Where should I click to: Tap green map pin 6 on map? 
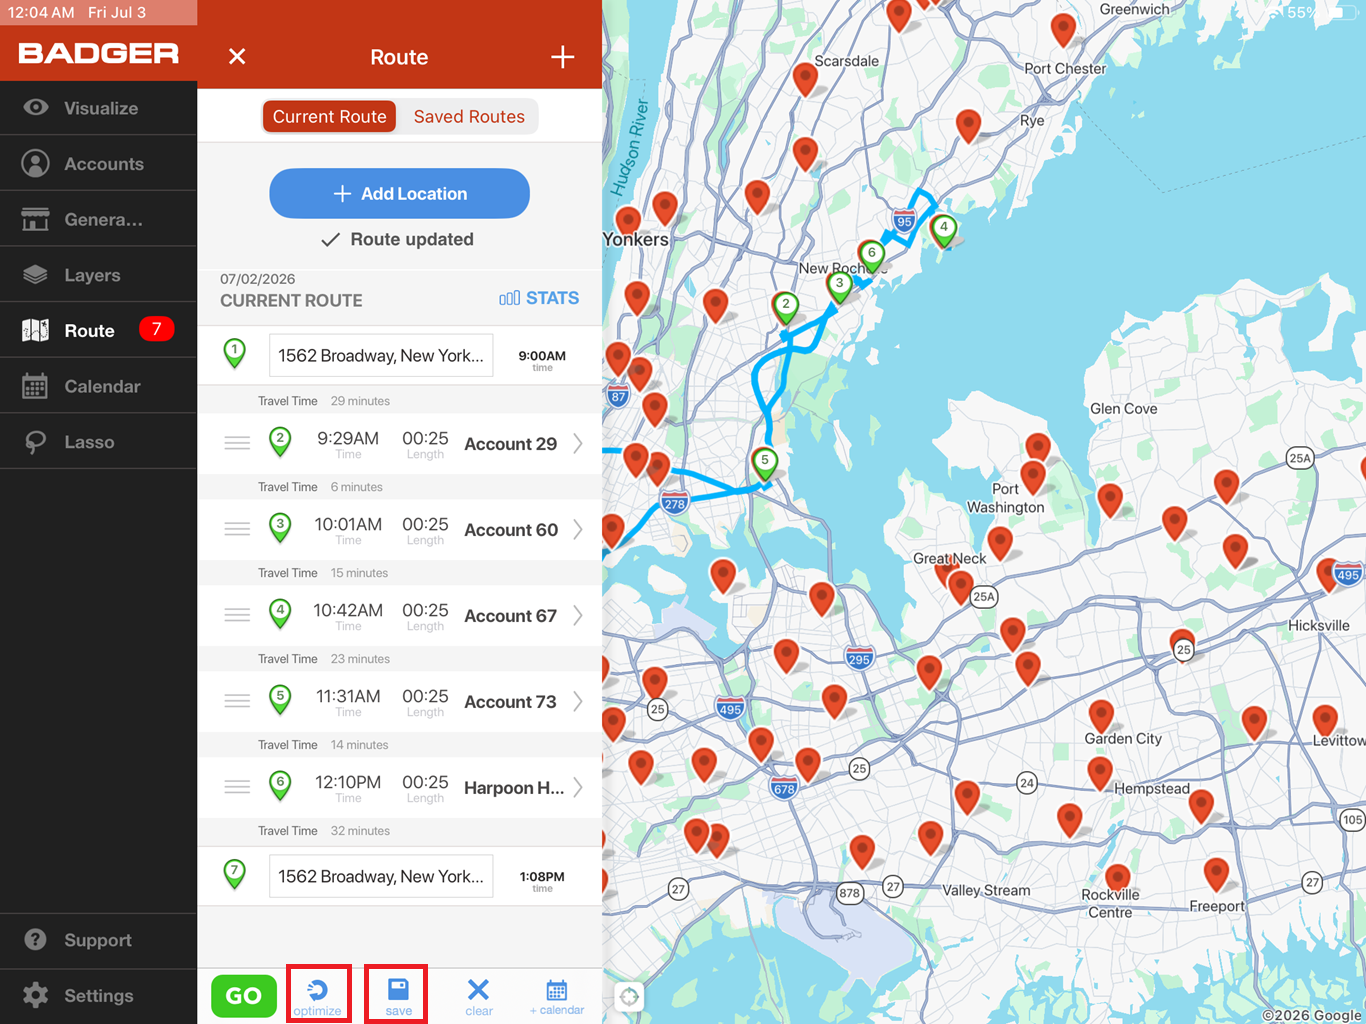tap(872, 256)
